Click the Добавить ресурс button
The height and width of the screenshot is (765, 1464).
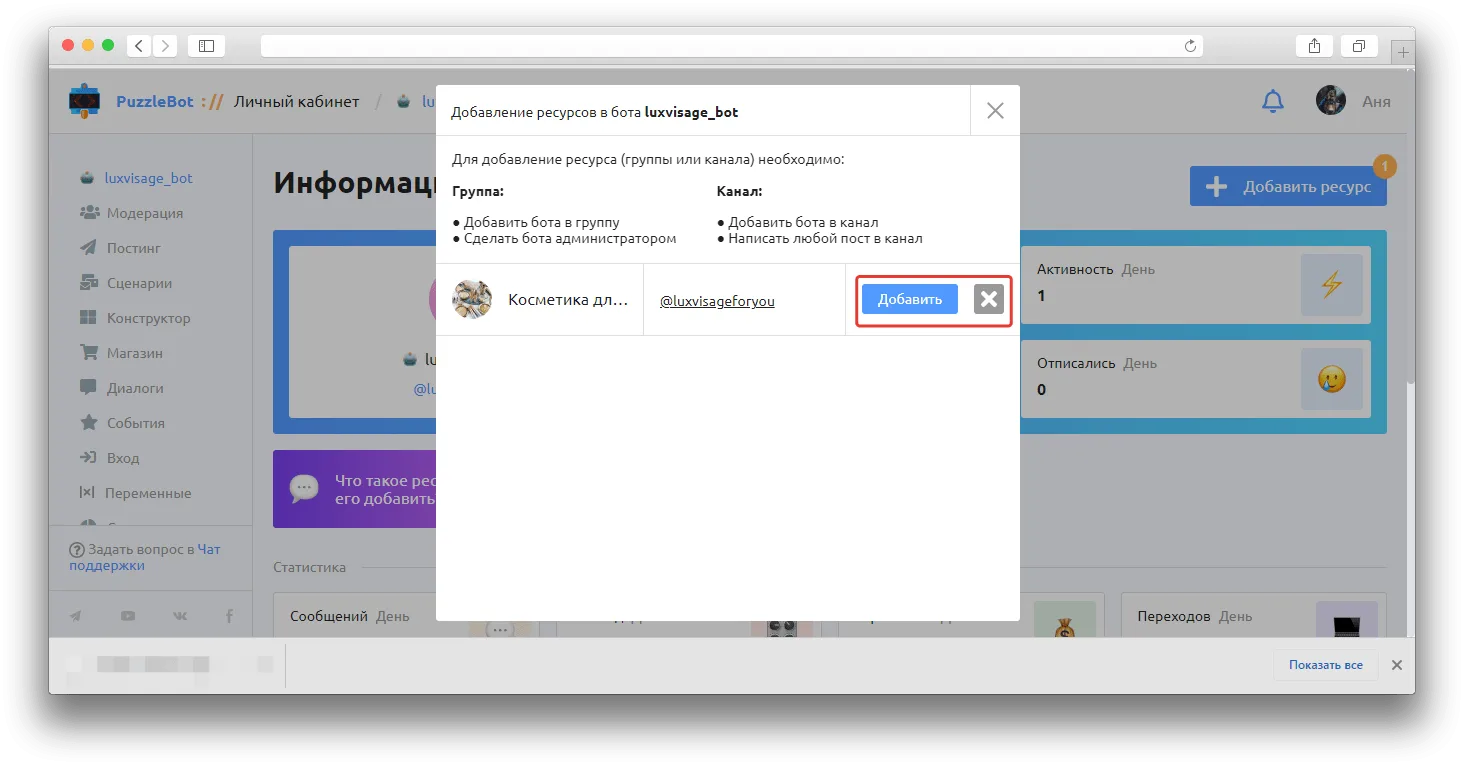coord(1288,186)
